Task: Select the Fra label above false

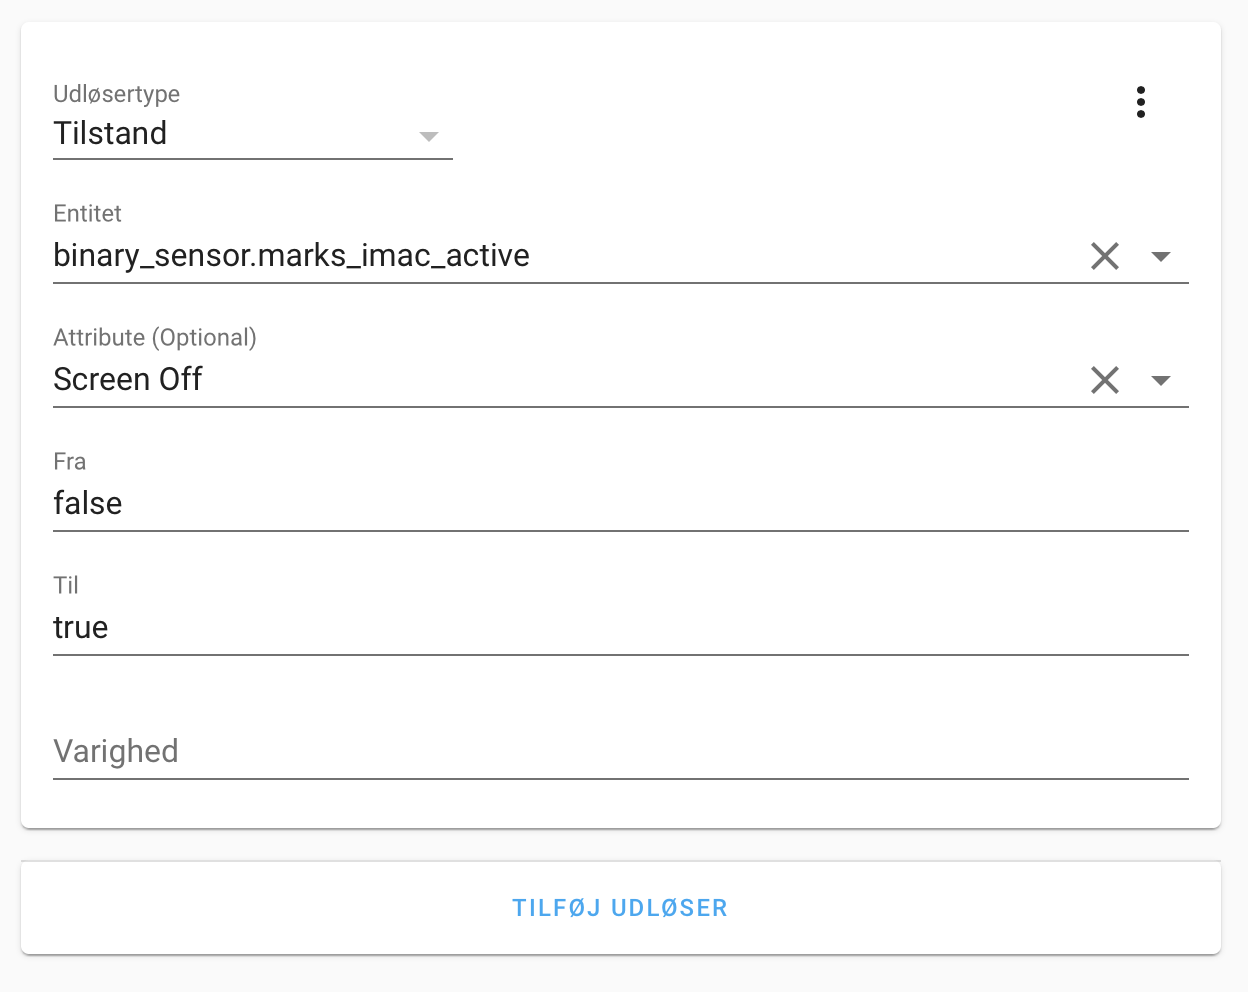Action: click(69, 461)
